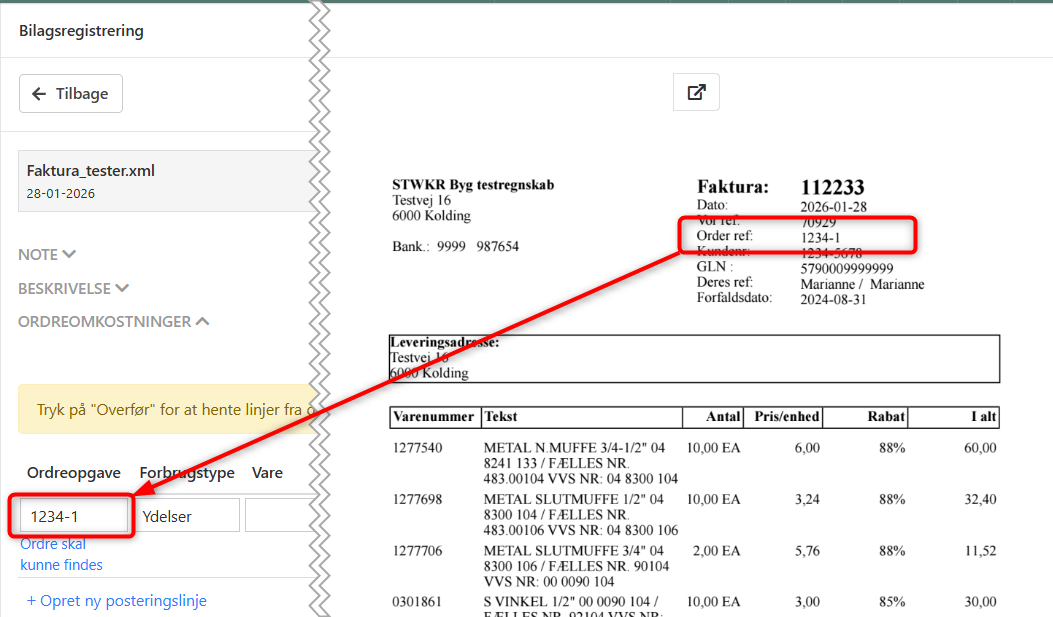Viewport: 1053px width, 617px height.
Task: Open invoice preview in new window
Action: 696,92
